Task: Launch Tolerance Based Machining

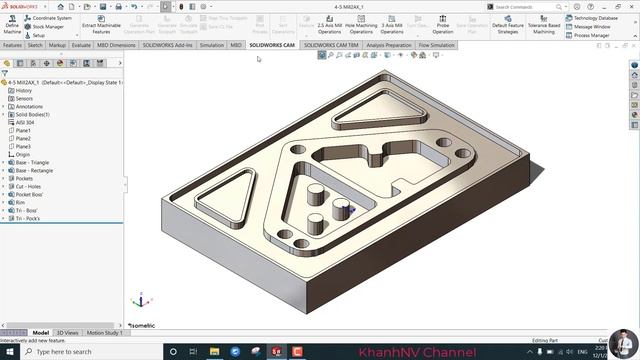Action: (544, 25)
